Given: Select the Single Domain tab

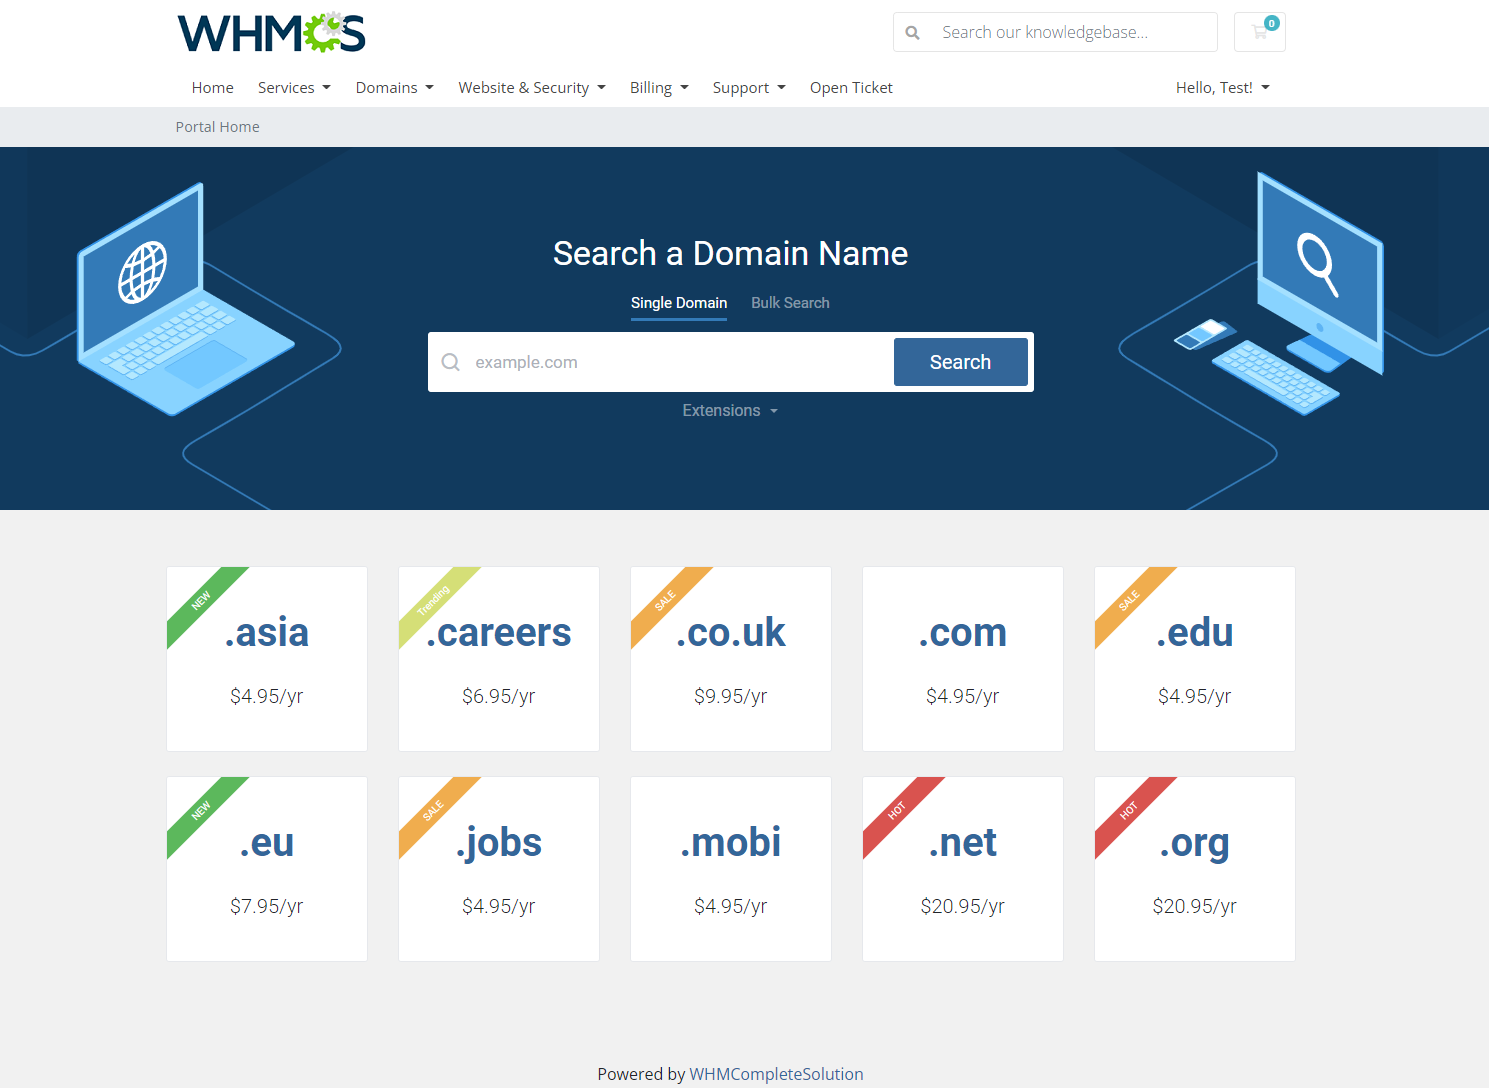Looking at the screenshot, I should pos(678,303).
